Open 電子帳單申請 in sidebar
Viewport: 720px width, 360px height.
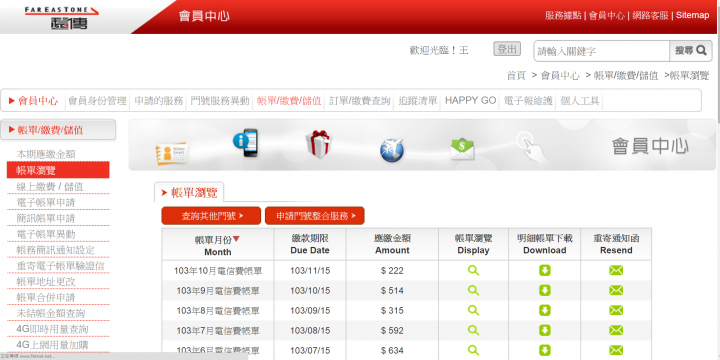pos(46,202)
